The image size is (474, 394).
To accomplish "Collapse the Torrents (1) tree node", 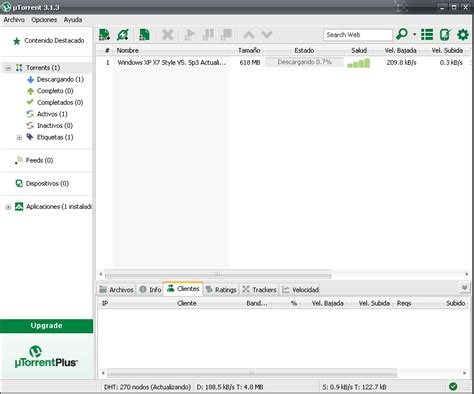I will click(x=8, y=68).
